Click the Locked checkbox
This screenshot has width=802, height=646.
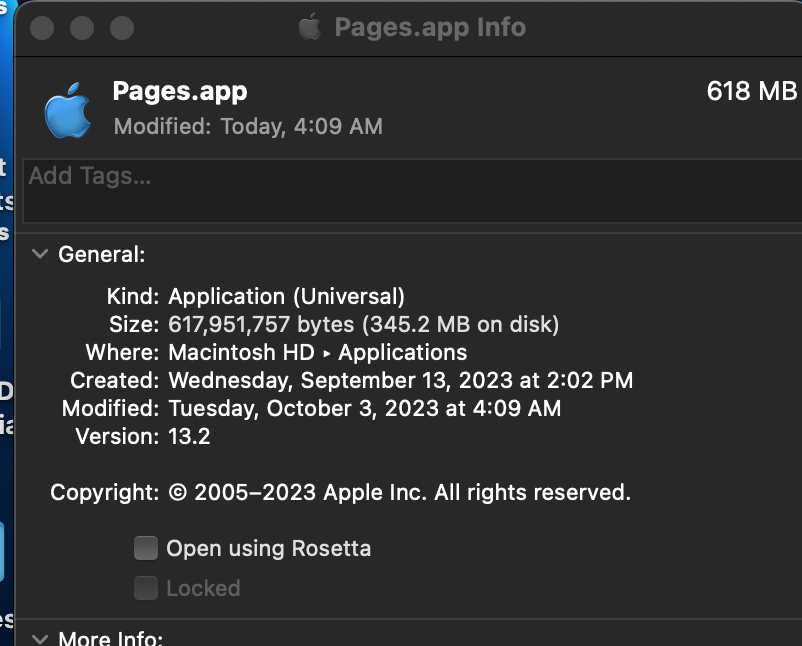click(146, 588)
